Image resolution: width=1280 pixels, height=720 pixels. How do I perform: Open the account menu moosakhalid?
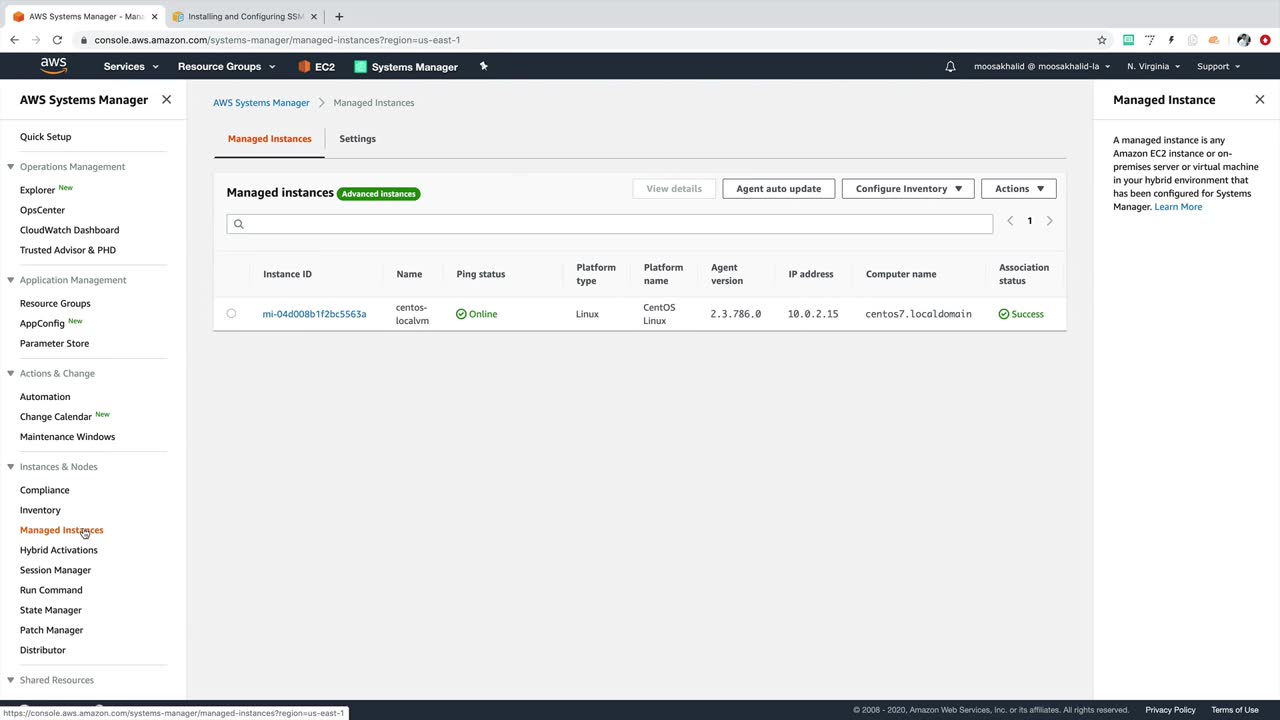pos(1042,67)
